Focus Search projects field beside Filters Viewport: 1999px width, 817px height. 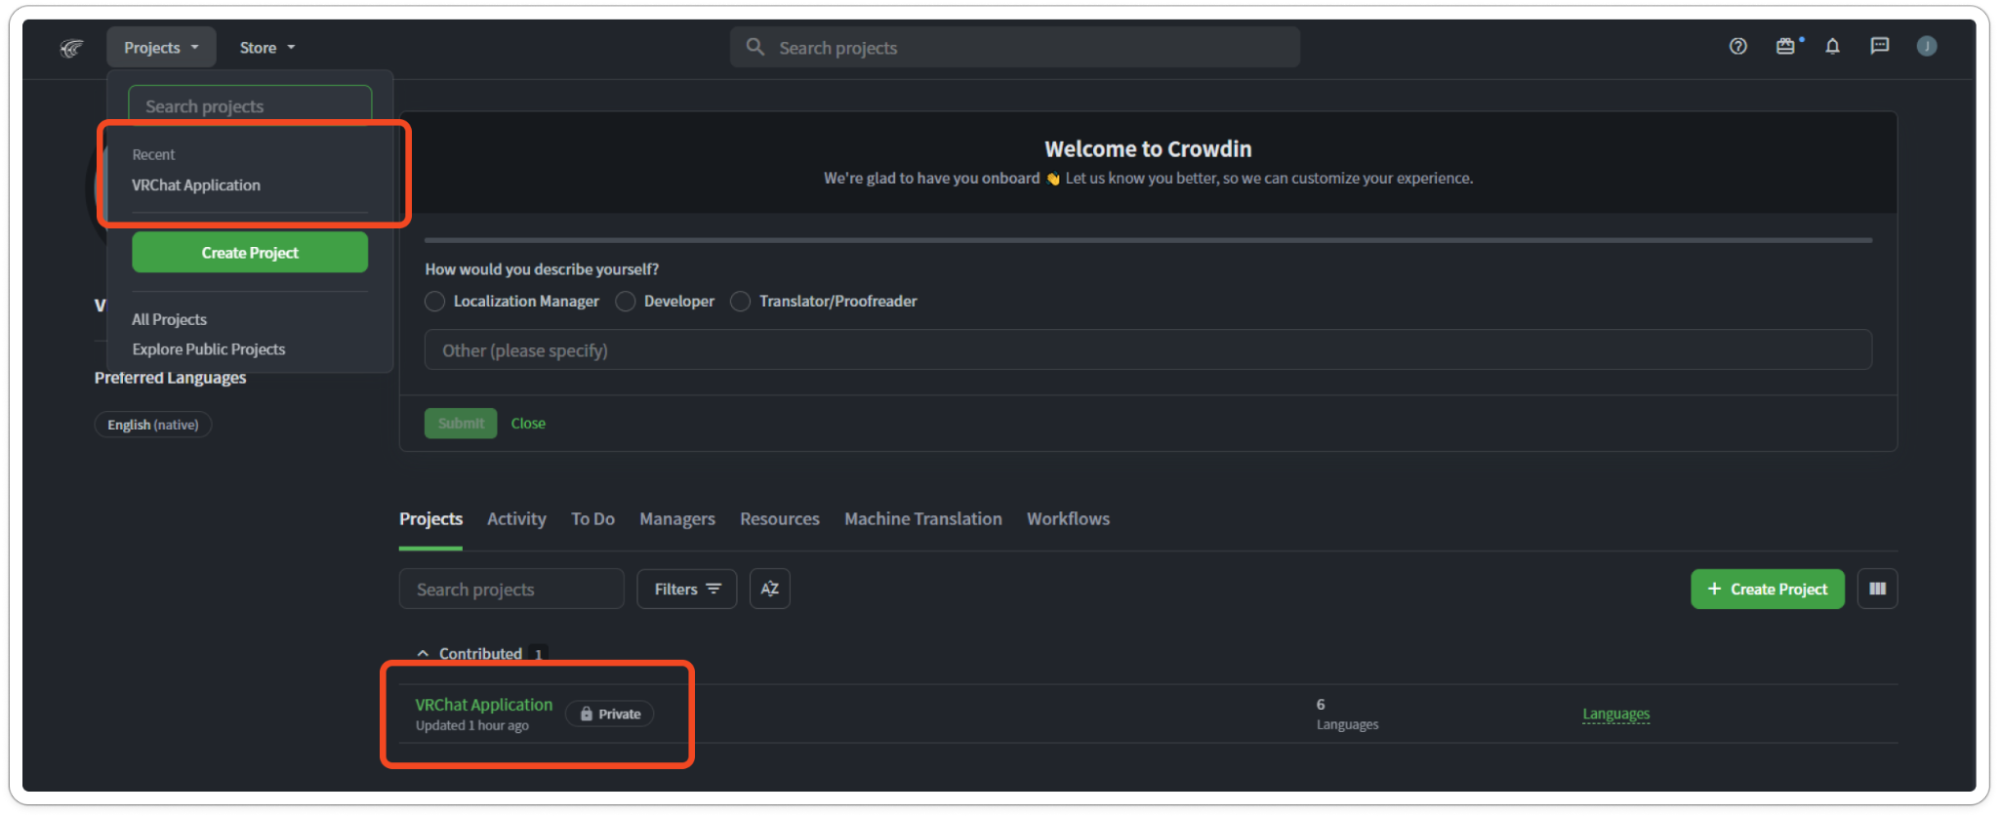click(x=511, y=589)
